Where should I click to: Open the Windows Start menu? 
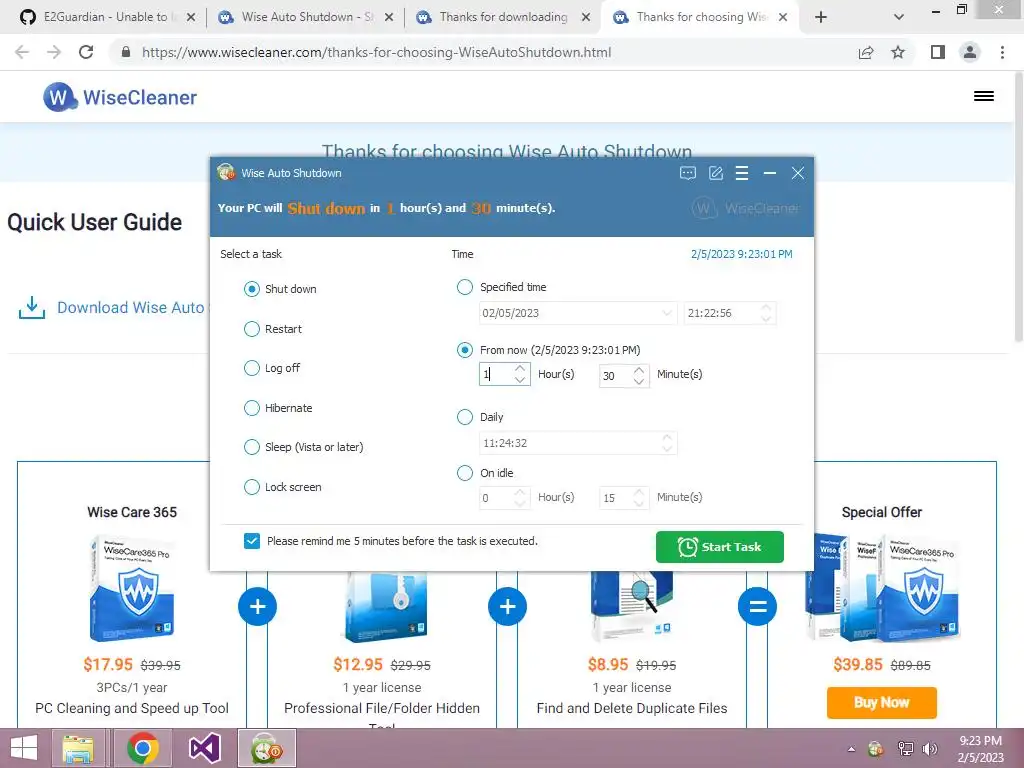(x=24, y=748)
